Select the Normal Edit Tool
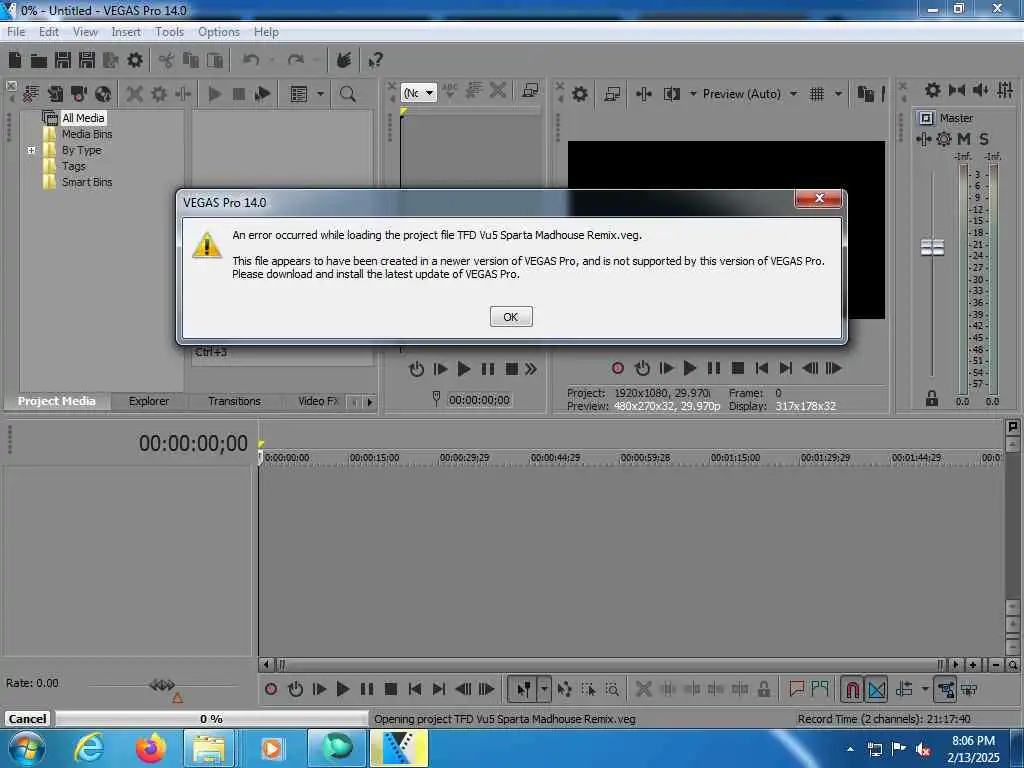This screenshot has width=1024, height=768. (523, 689)
